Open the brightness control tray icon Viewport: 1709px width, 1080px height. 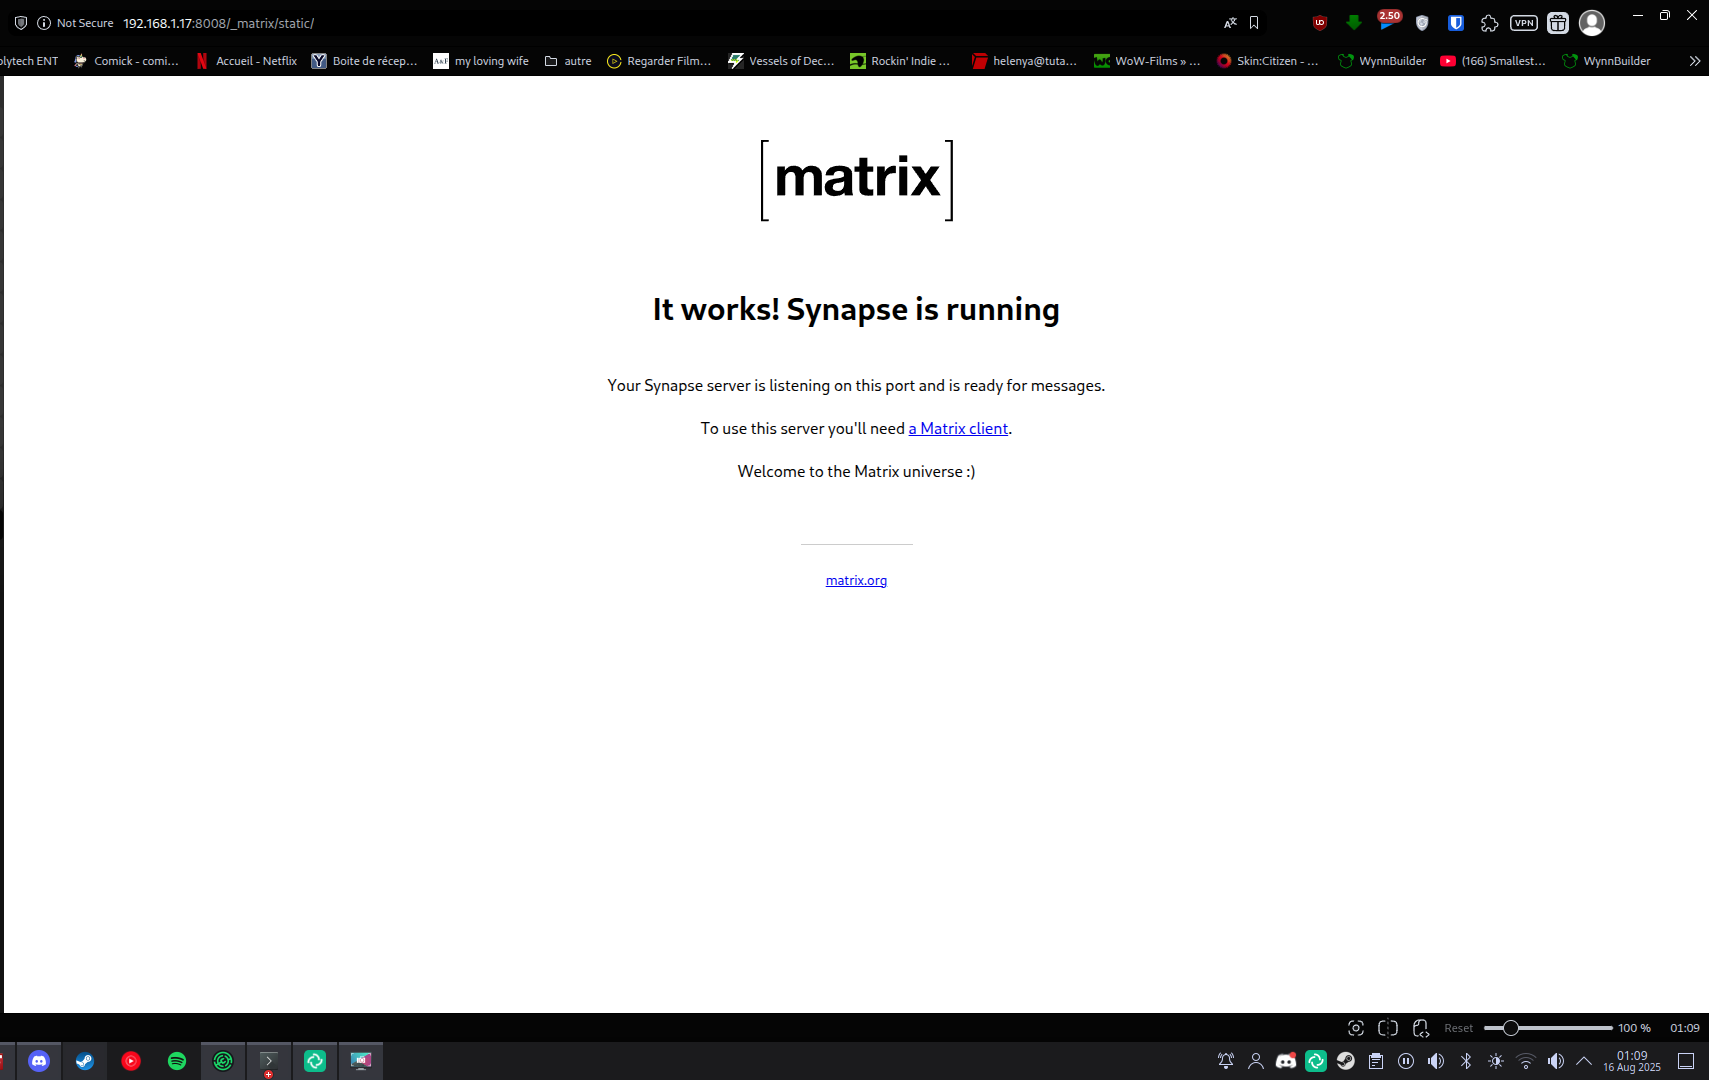[1496, 1061]
